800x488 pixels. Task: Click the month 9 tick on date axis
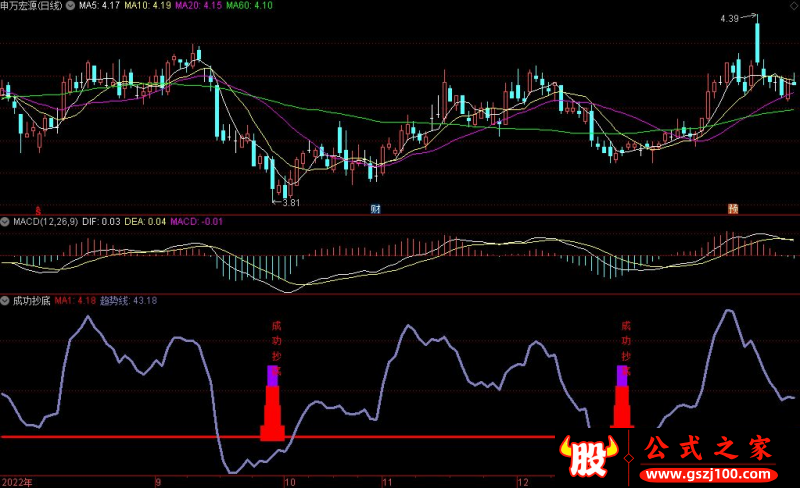click(158, 482)
